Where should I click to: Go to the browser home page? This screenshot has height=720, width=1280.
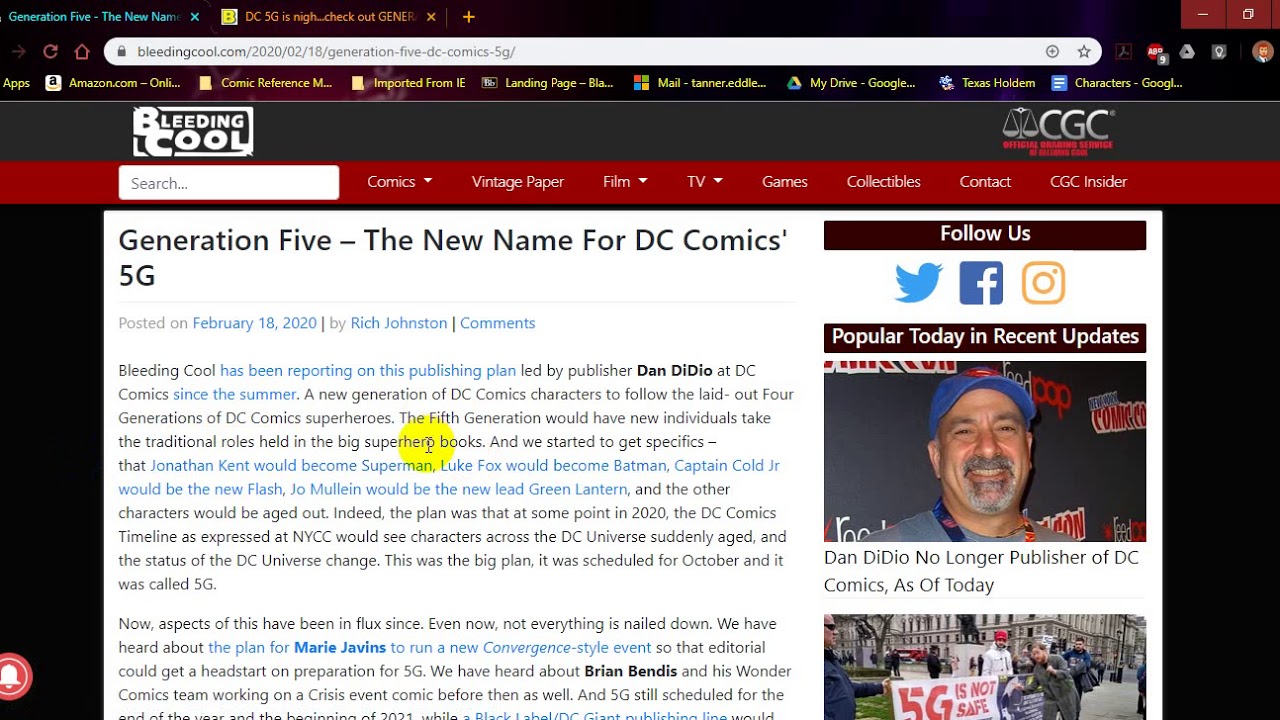tap(82, 51)
